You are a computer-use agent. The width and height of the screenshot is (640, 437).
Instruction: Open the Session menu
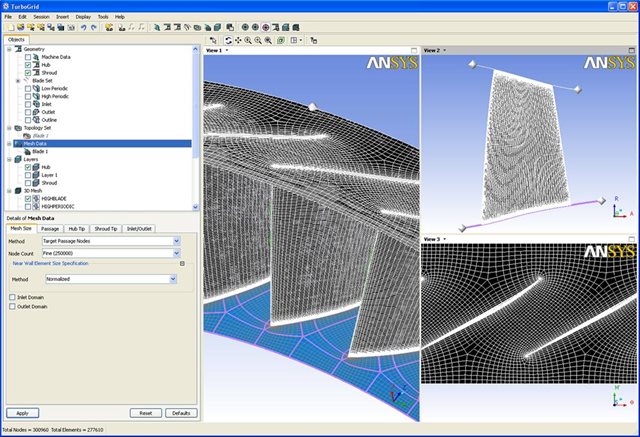click(41, 17)
